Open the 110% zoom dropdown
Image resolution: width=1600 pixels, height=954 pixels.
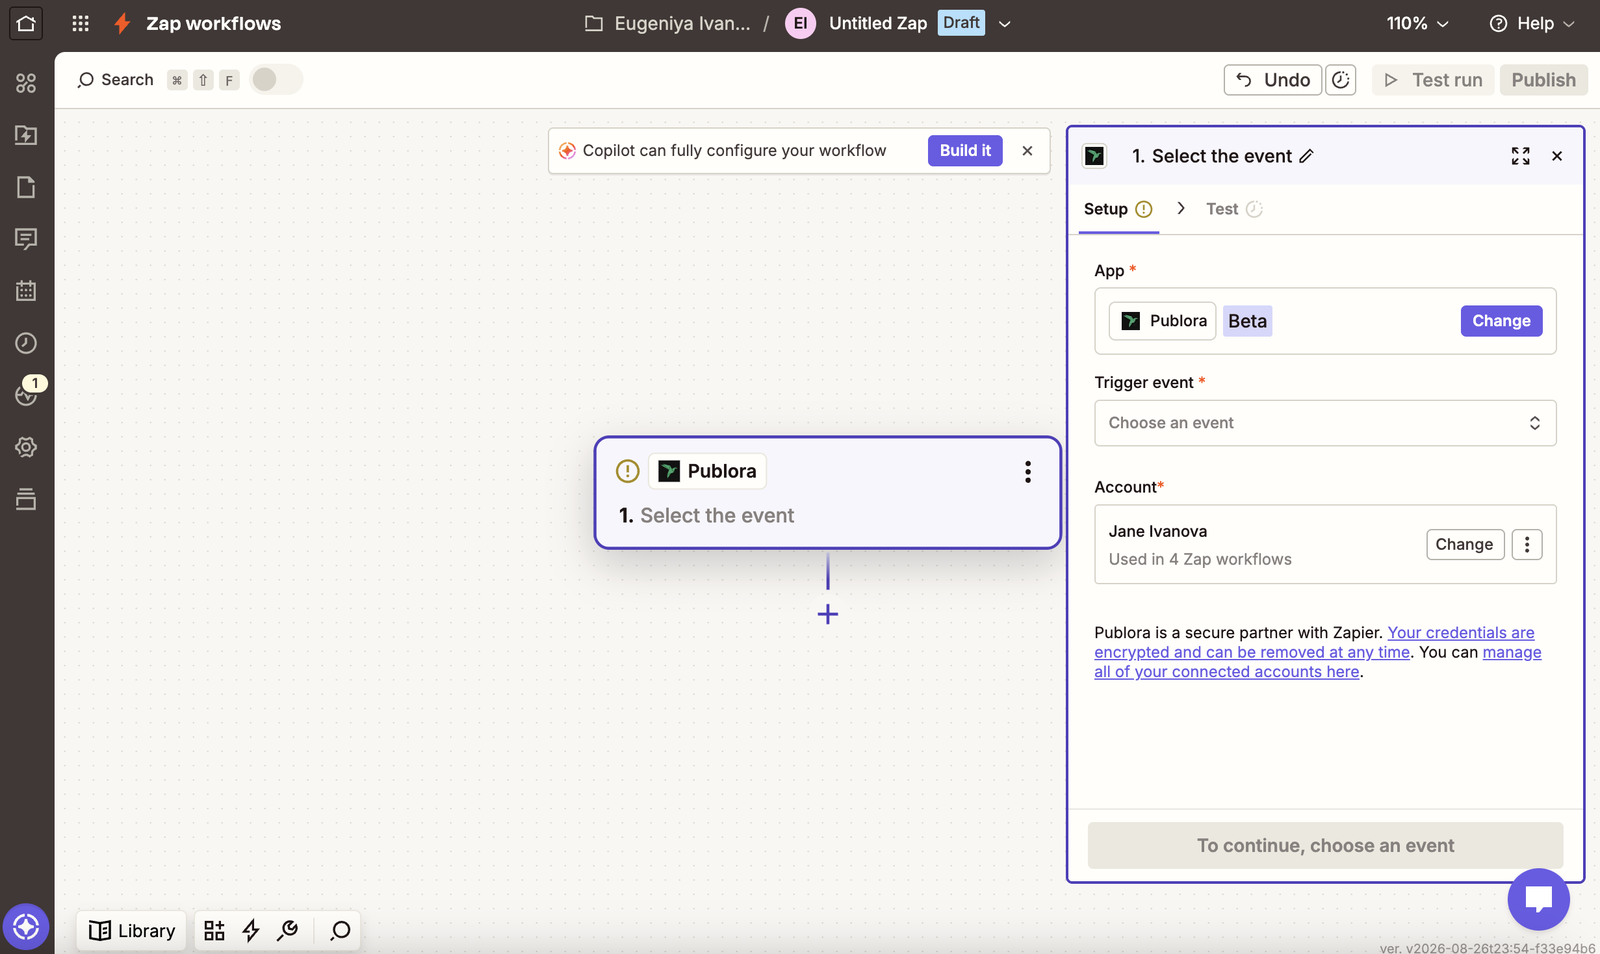click(1417, 23)
